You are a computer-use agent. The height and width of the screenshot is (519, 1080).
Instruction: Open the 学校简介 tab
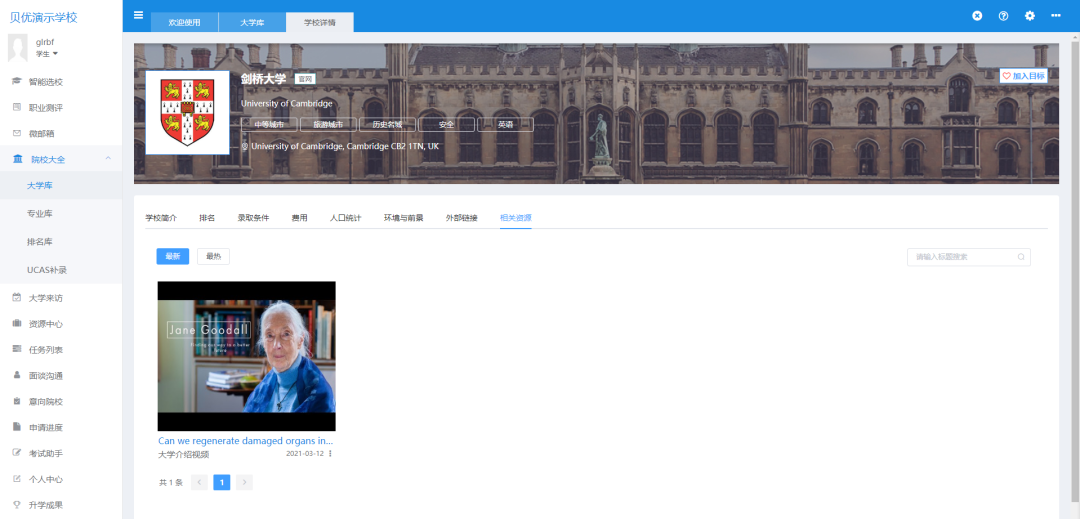(161, 218)
